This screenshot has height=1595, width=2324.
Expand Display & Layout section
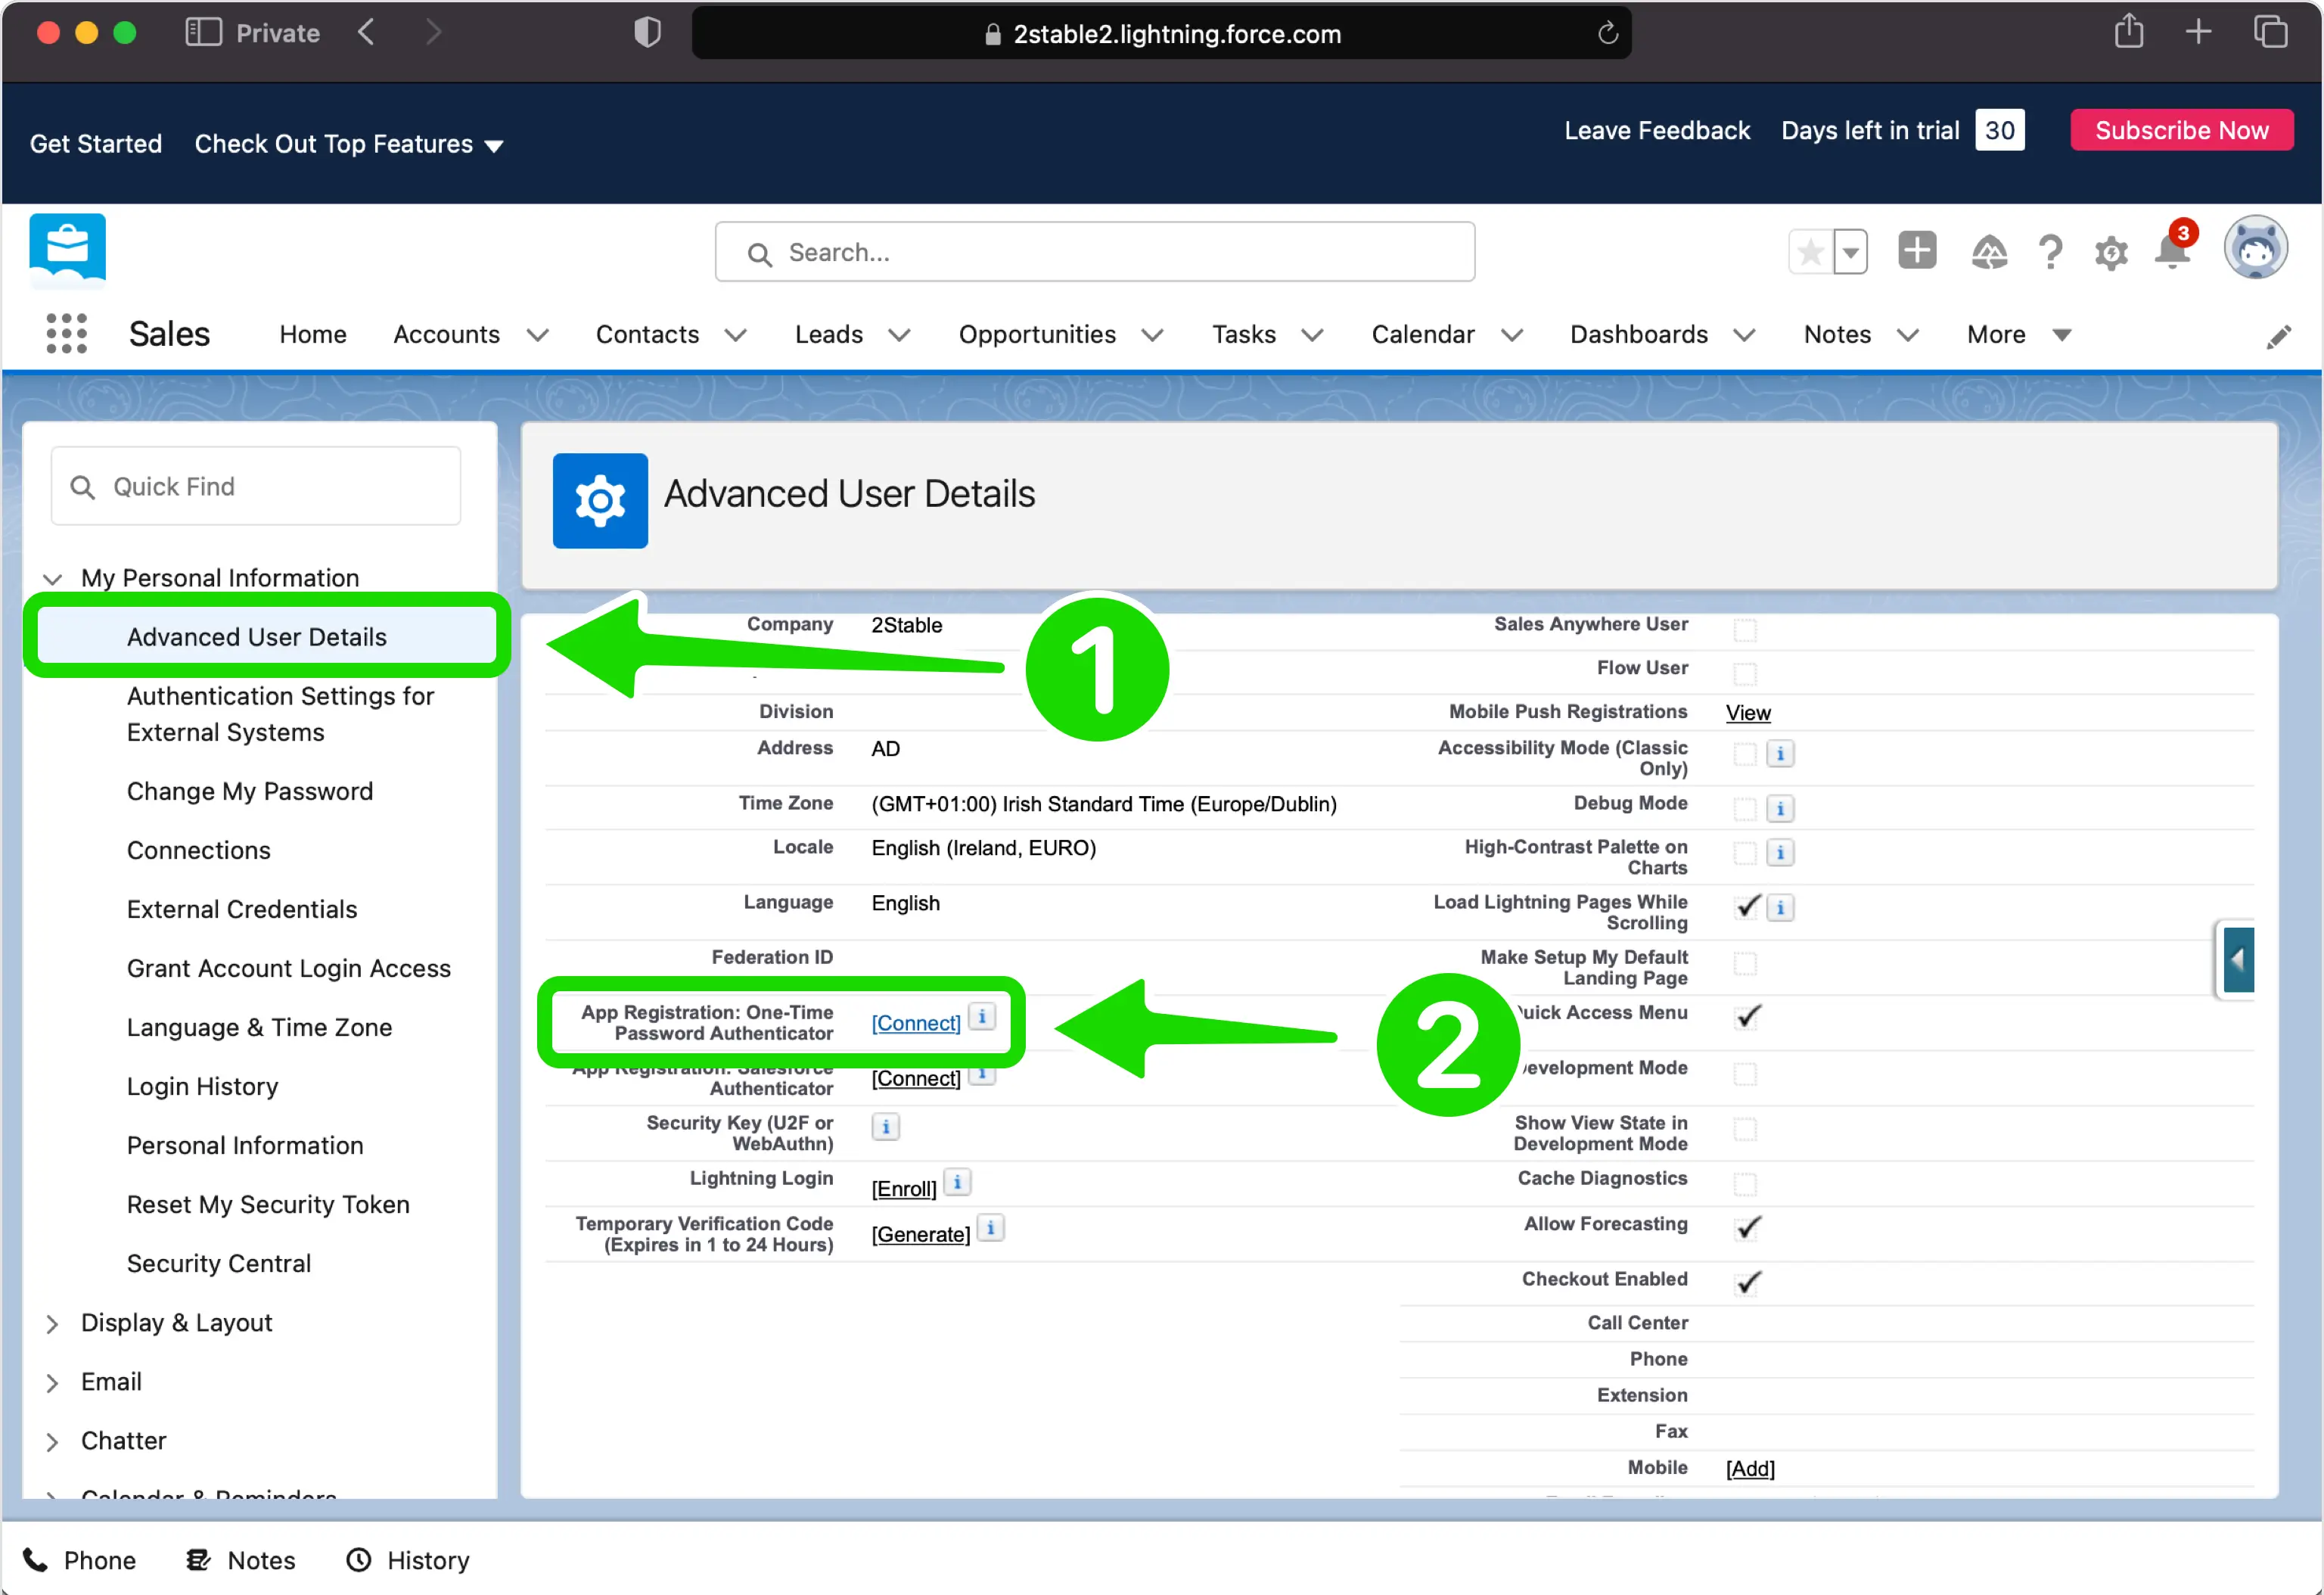point(52,1323)
